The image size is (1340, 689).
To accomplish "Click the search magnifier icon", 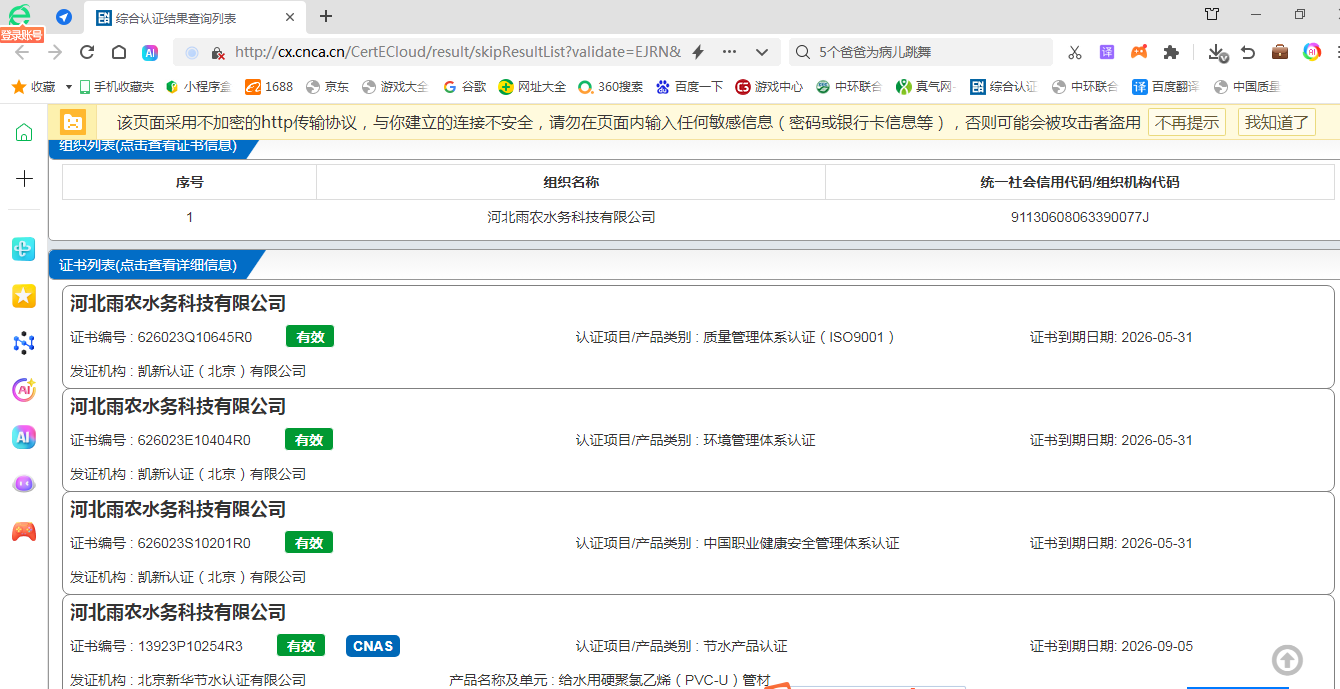I will pos(802,52).
